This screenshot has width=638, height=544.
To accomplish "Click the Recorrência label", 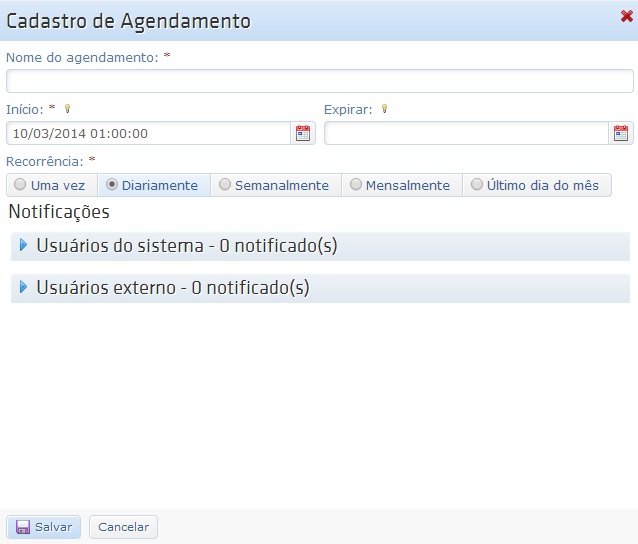I will pos(45,162).
